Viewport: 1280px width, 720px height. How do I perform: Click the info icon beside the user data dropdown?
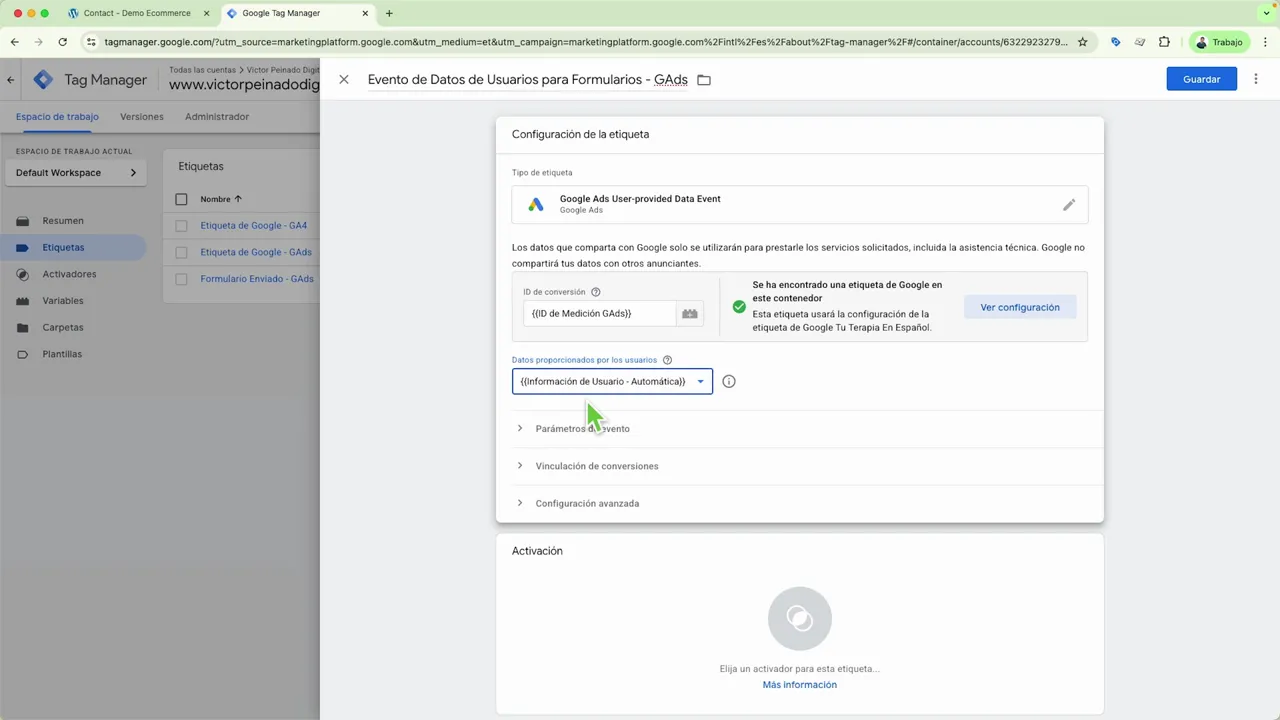point(729,381)
